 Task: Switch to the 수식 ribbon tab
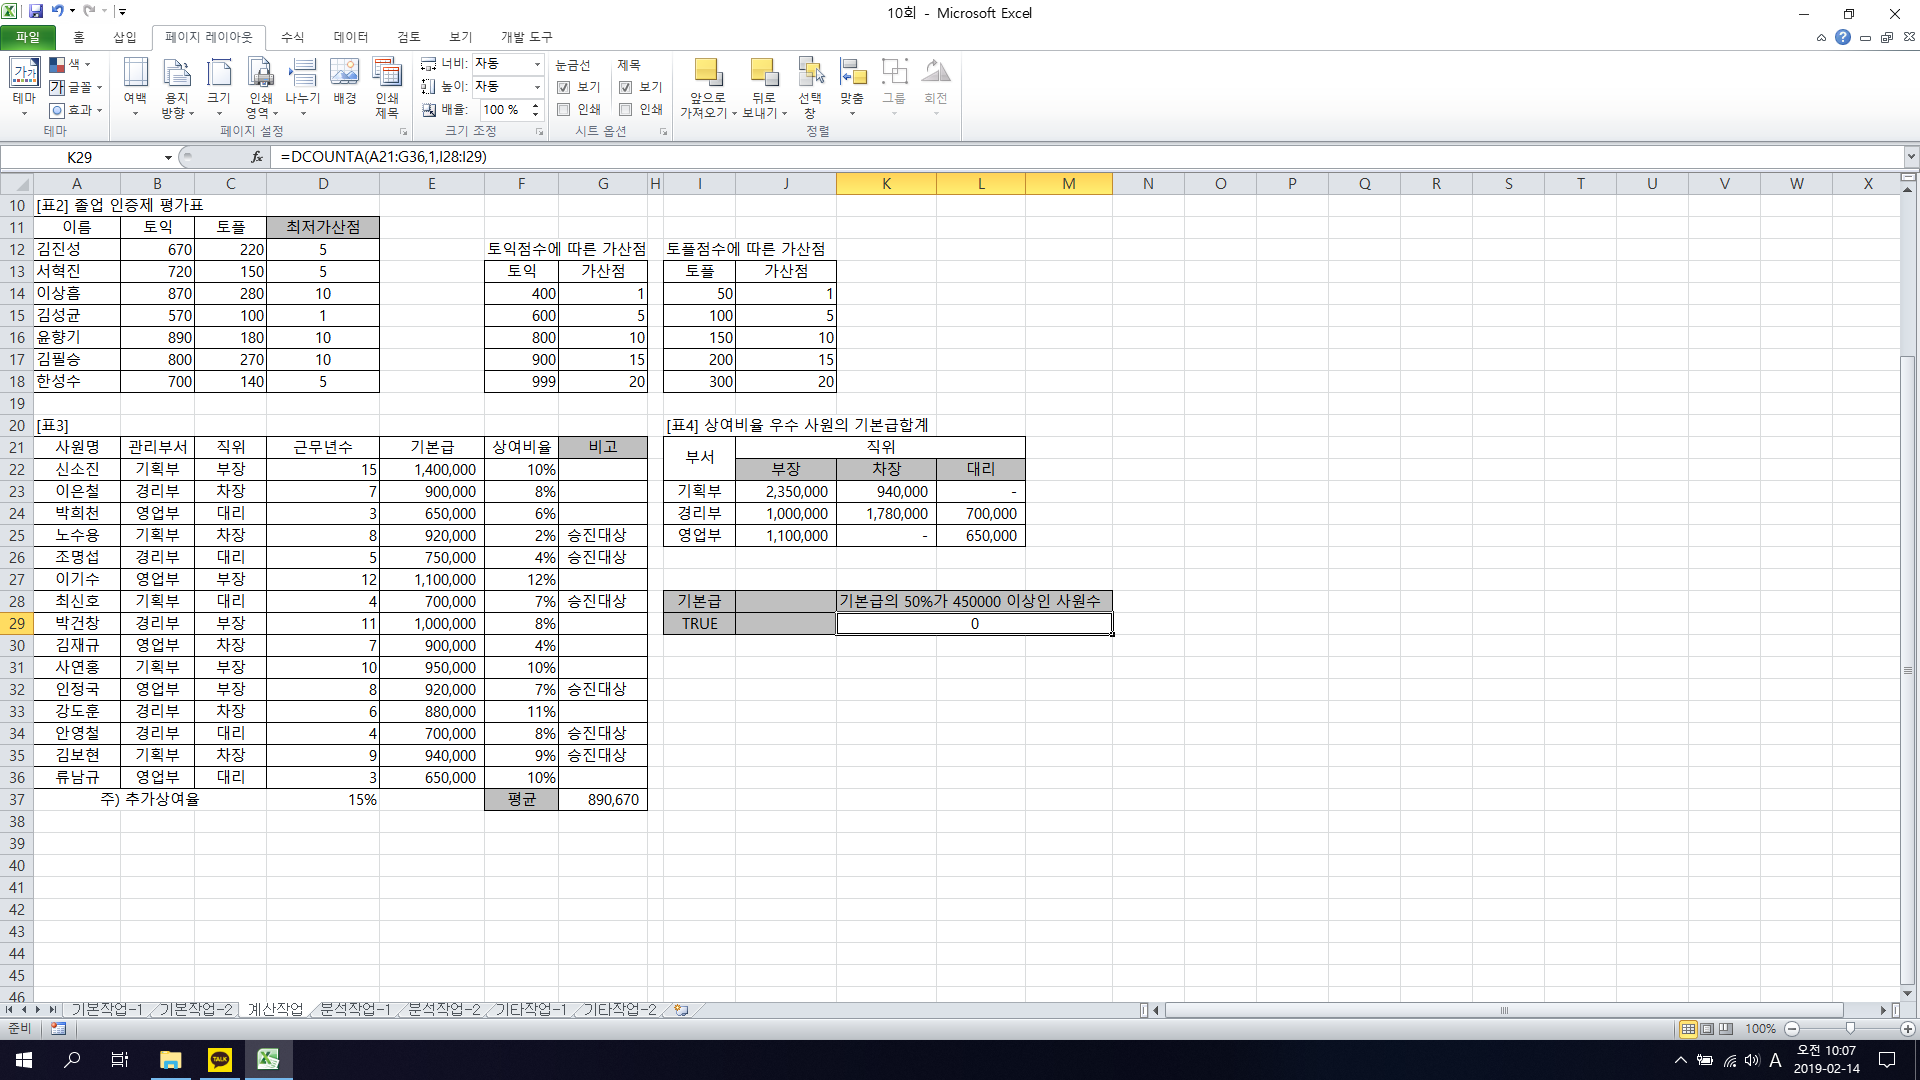tap(292, 37)
